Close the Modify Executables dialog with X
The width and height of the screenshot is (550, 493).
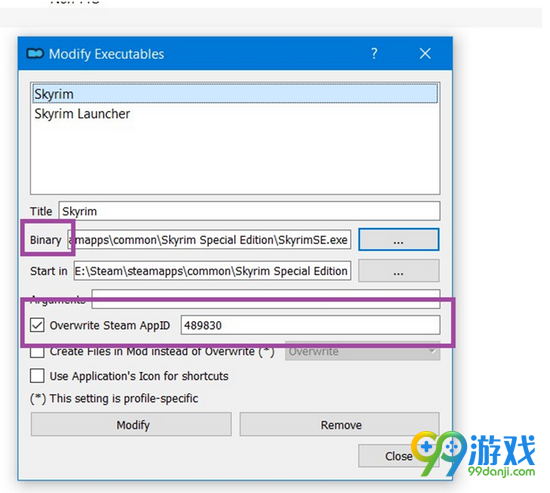(425, 54)
